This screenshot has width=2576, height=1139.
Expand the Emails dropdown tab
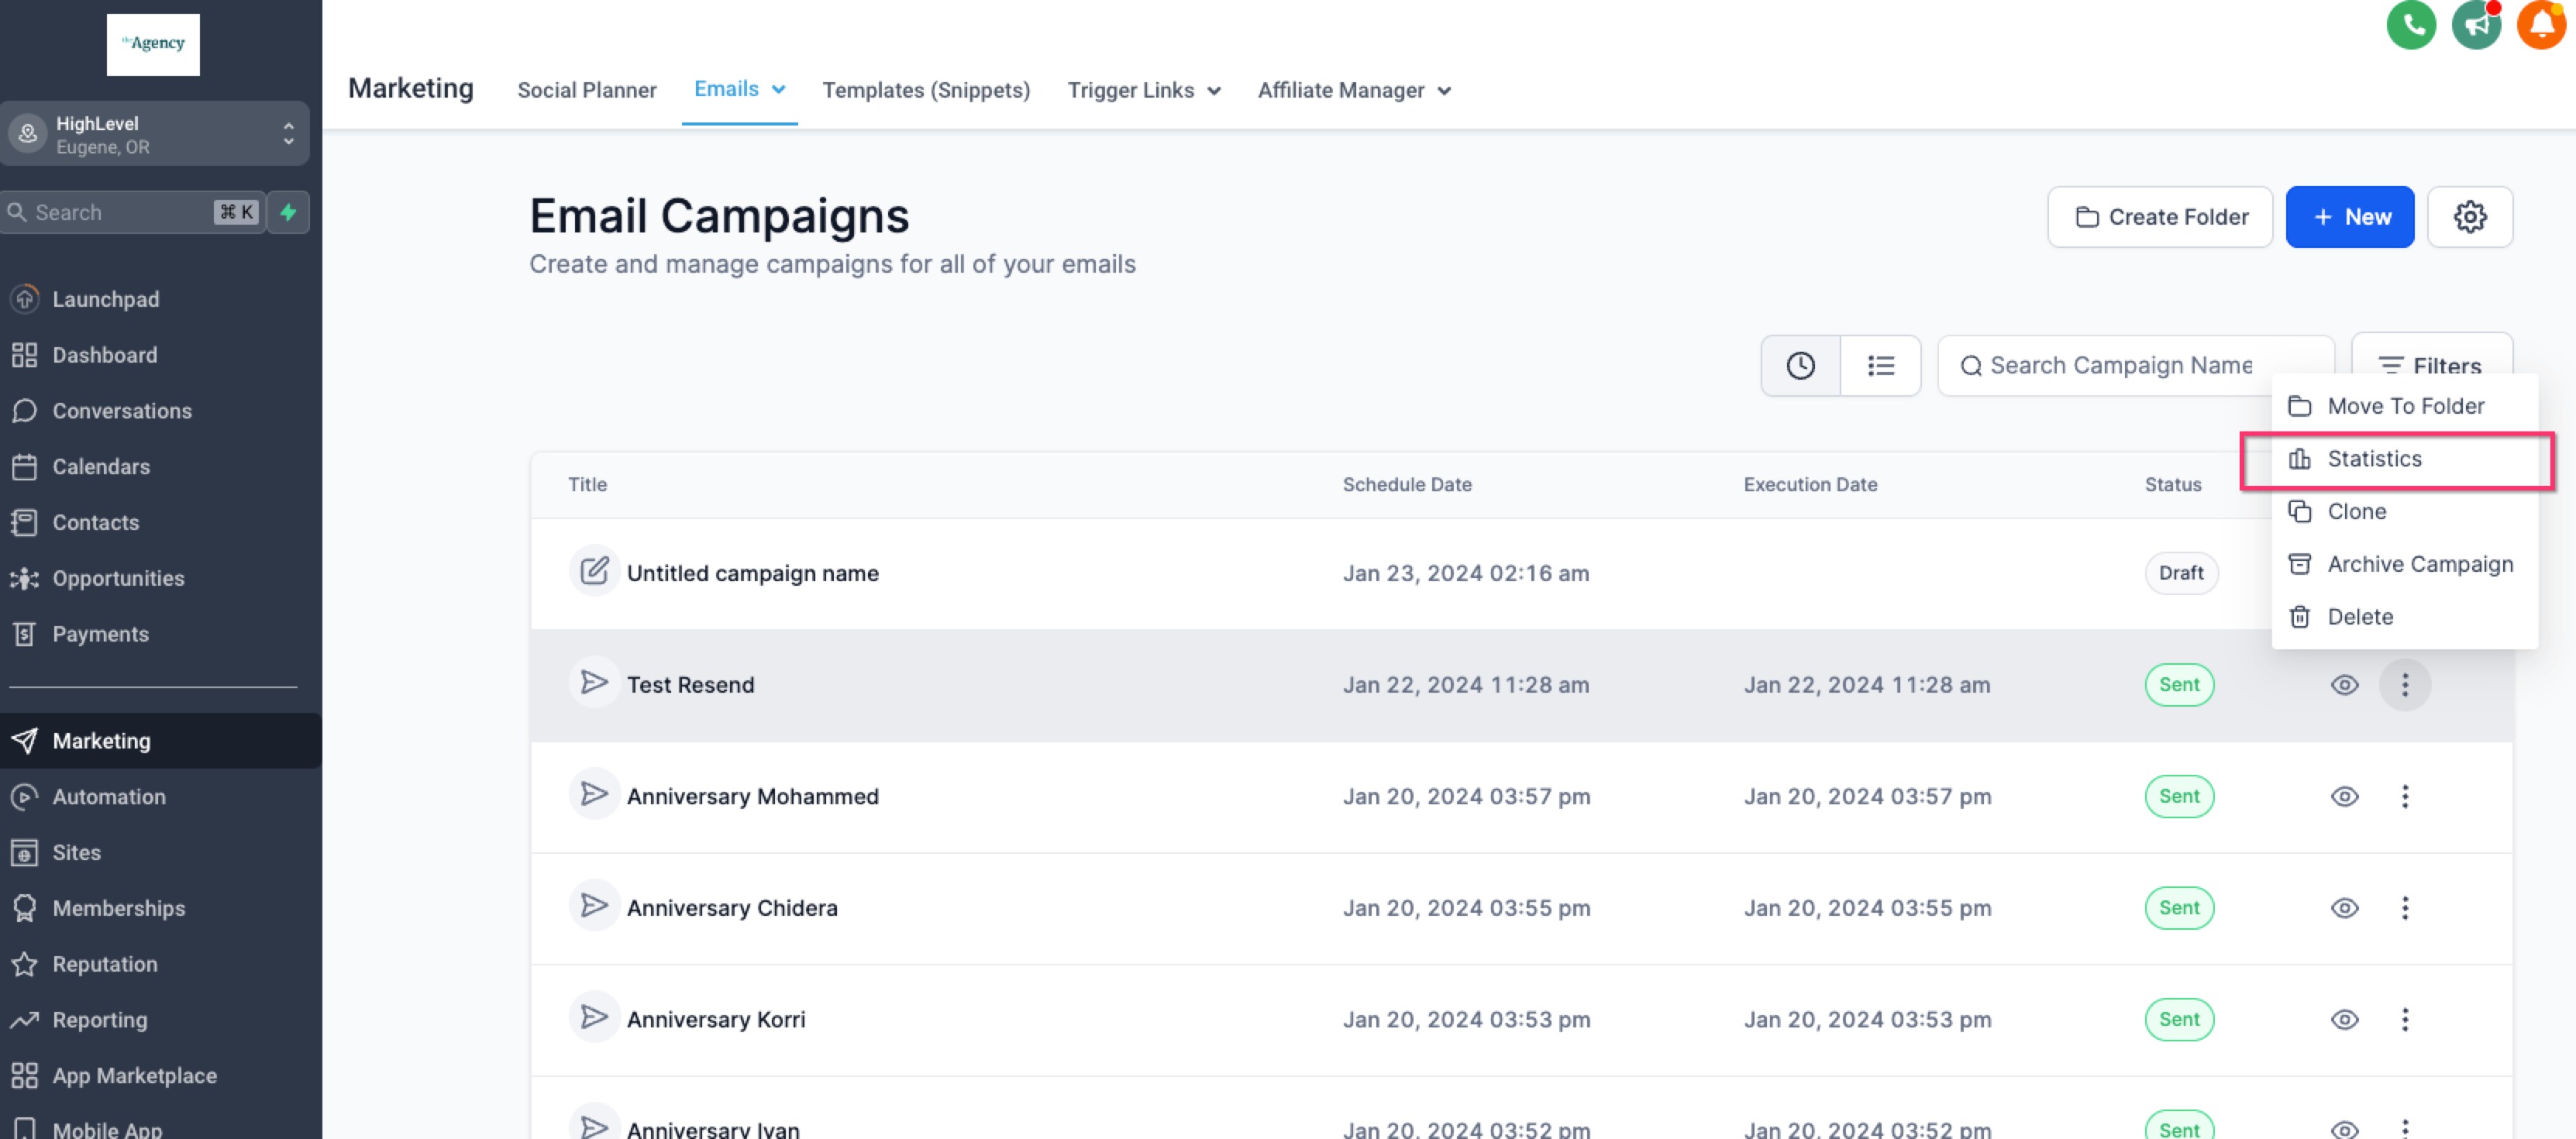click(x=739, y=89)
